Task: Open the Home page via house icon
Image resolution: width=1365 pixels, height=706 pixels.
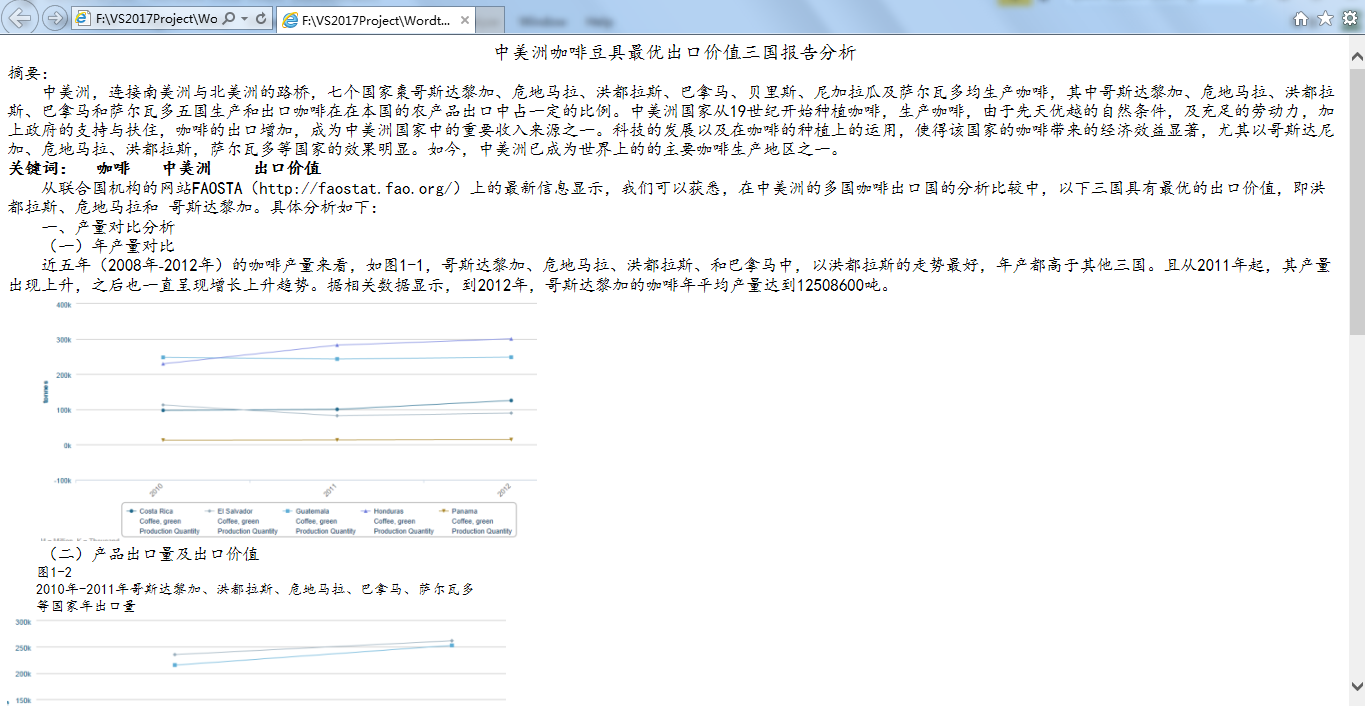Action: [1301, 18]
